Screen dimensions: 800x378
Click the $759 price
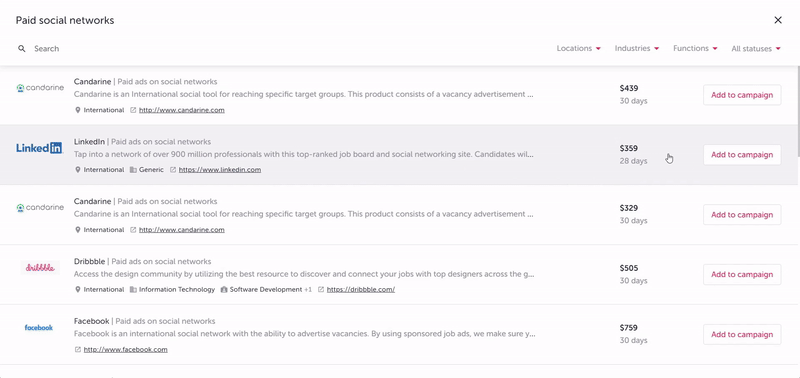coord(629,328)
